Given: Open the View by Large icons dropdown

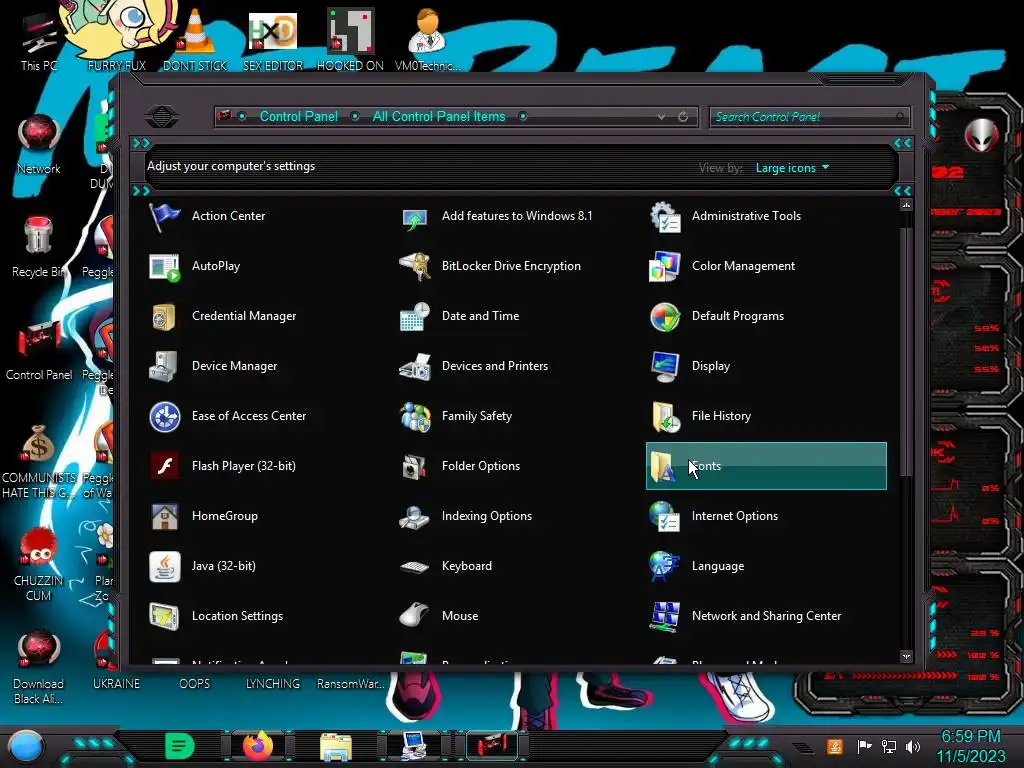Looking at the screenshot, I should [x=792, y=168].
